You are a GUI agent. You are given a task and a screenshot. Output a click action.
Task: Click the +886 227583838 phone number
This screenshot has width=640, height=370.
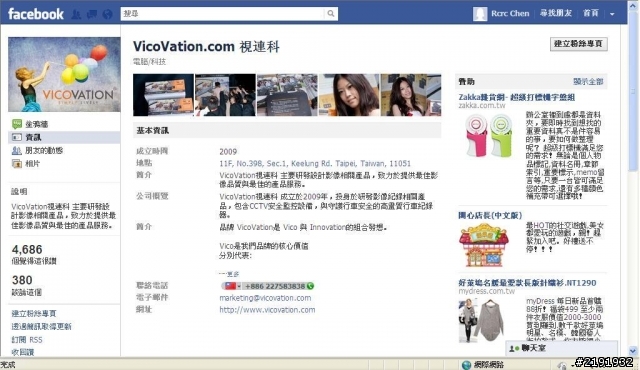coord(275,286)
